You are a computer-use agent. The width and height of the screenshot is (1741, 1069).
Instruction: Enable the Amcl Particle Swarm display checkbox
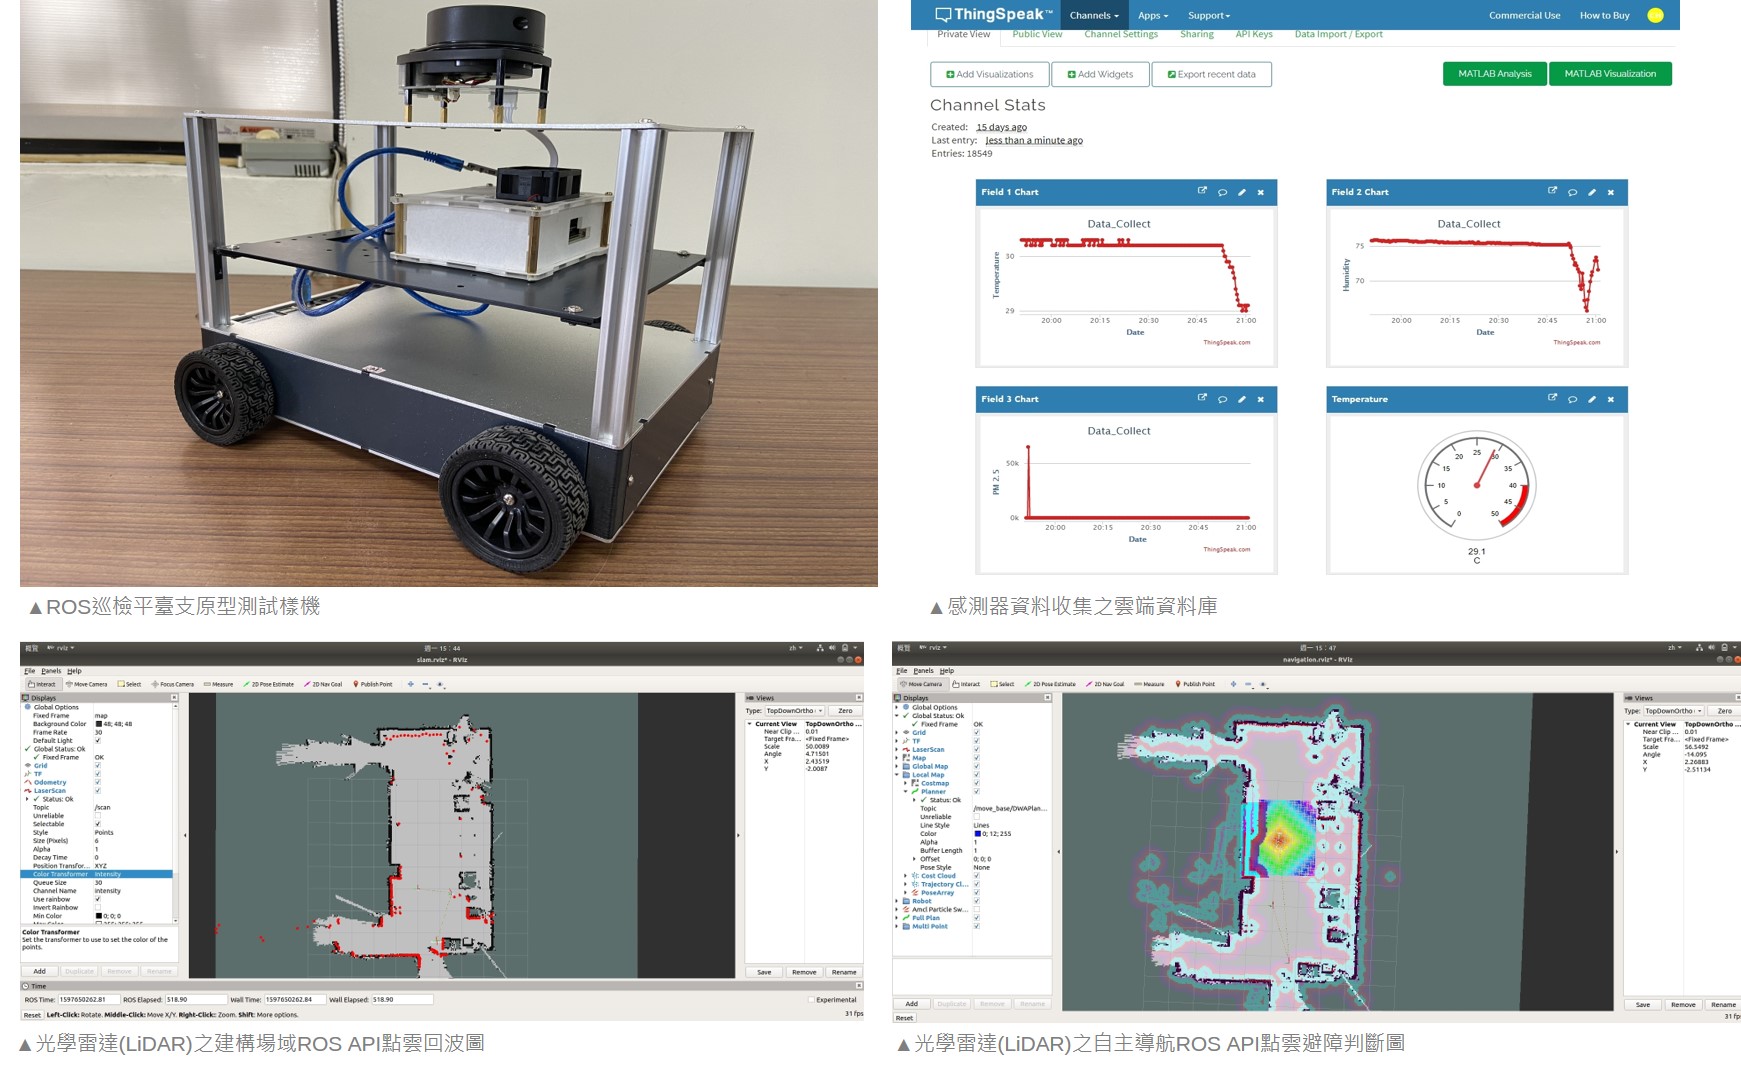[977, 910]
